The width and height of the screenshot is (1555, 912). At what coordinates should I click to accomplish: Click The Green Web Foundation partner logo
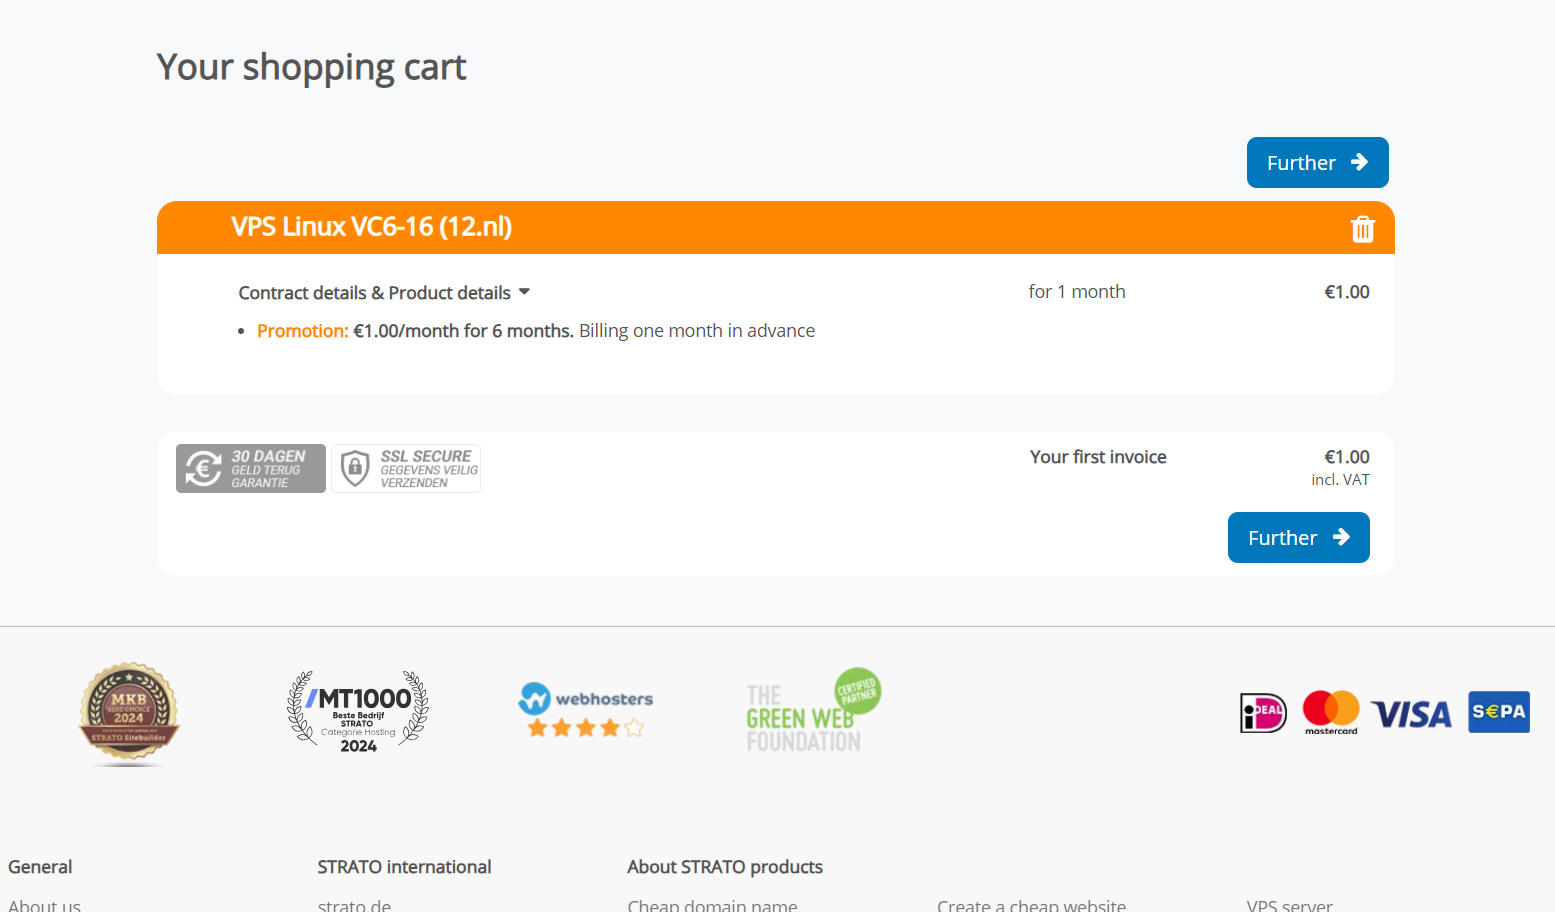coord(812,711)
